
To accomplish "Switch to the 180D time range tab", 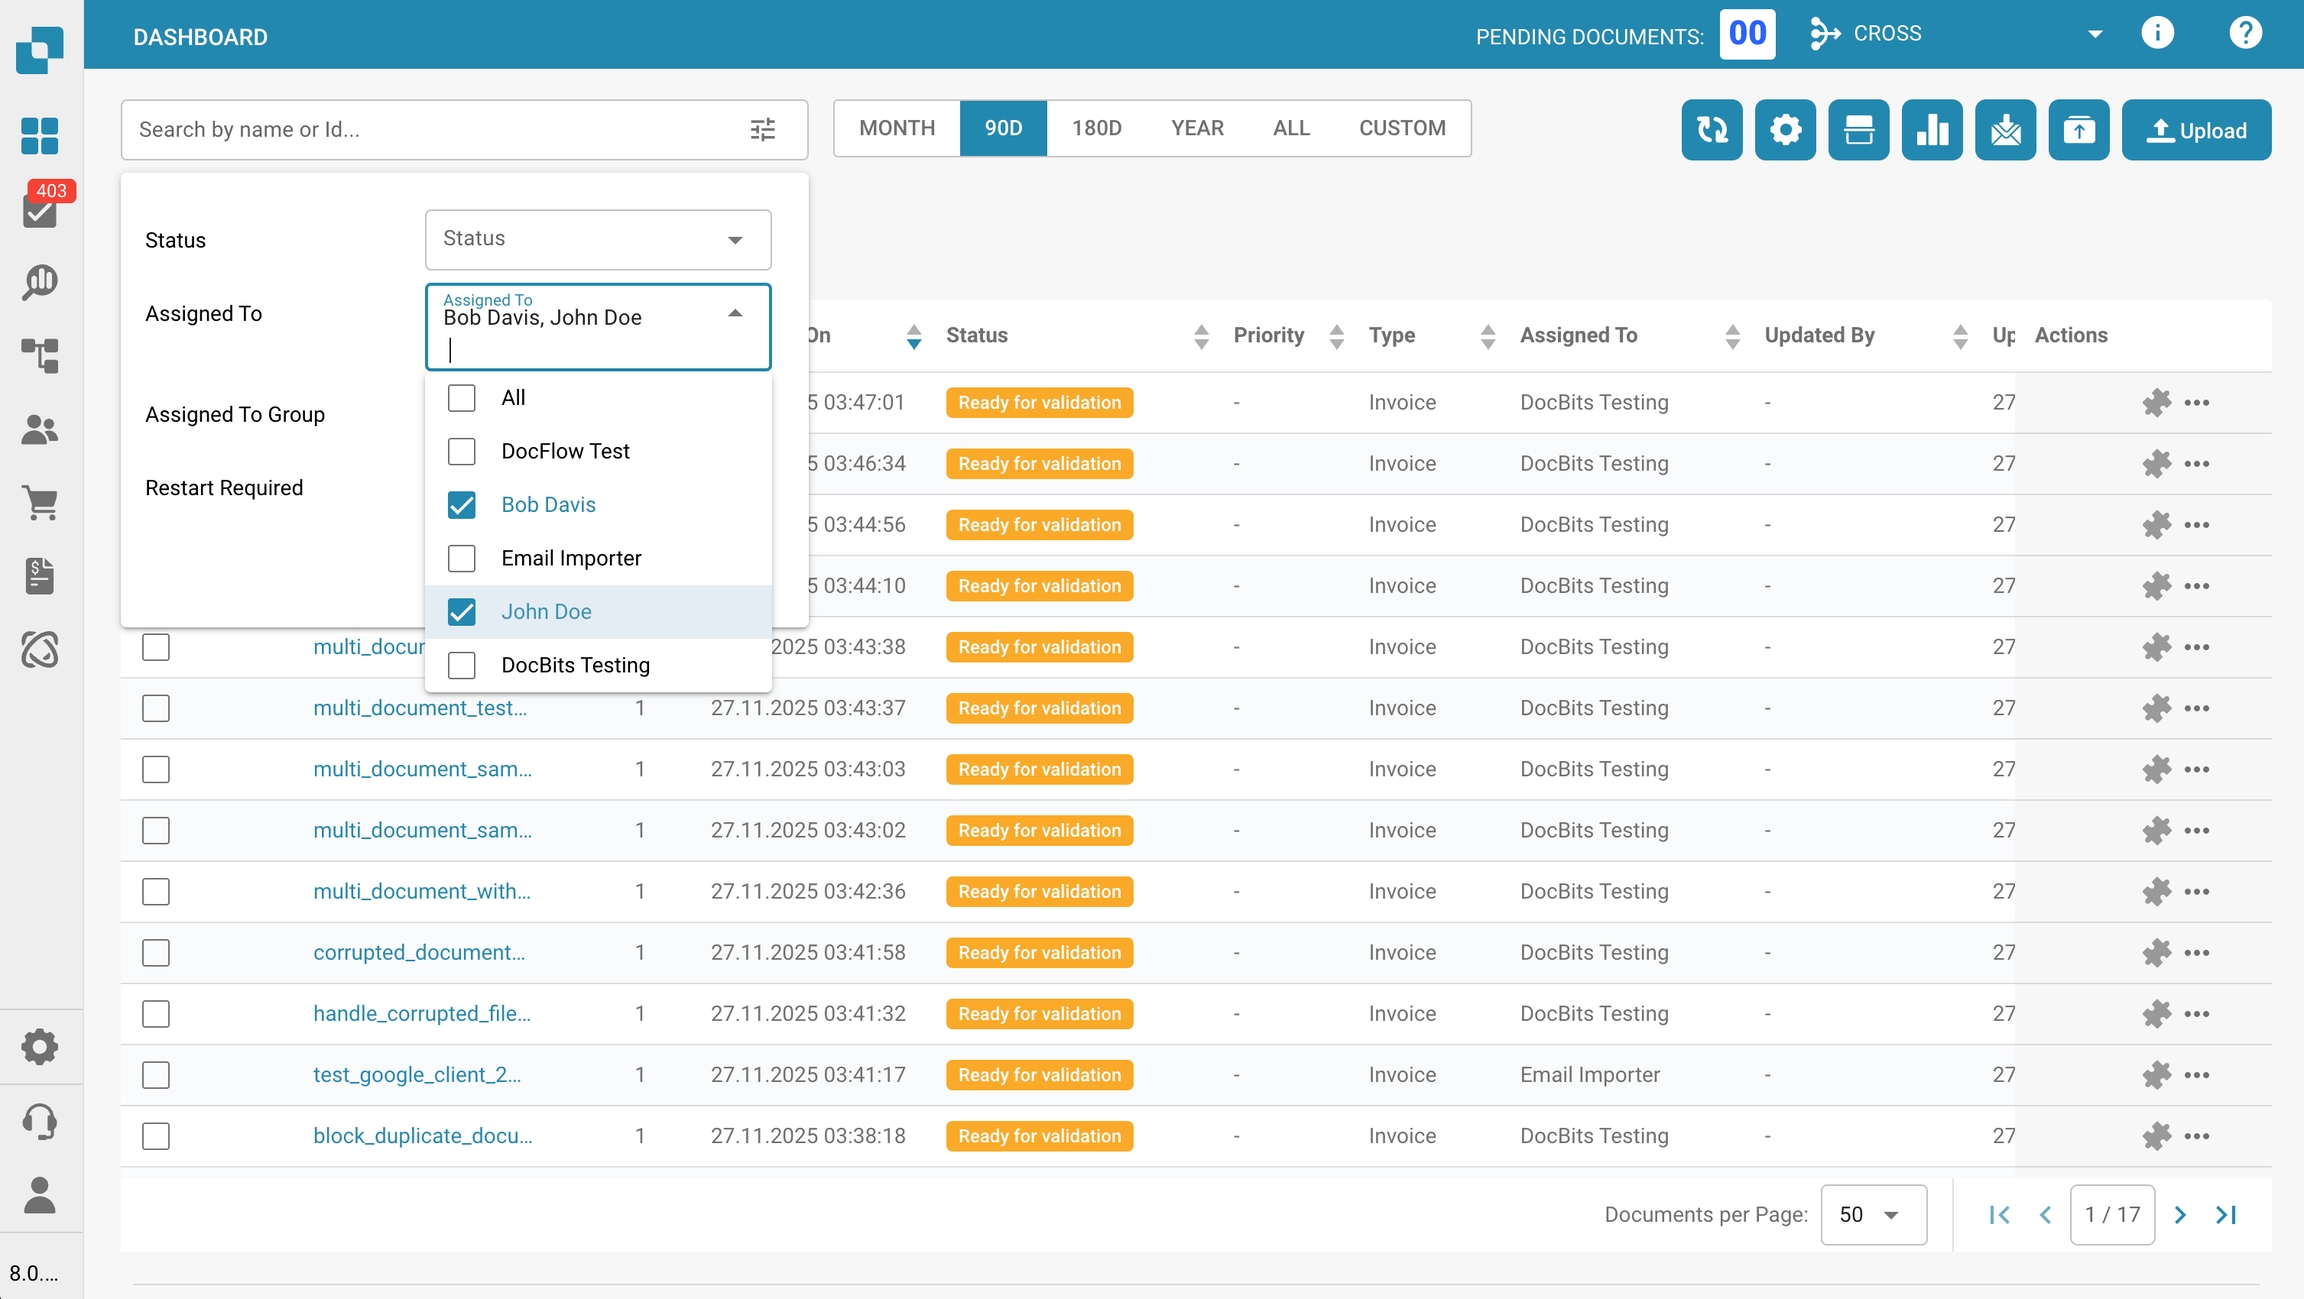I will pyautogui.click(x=1096, y=128).
